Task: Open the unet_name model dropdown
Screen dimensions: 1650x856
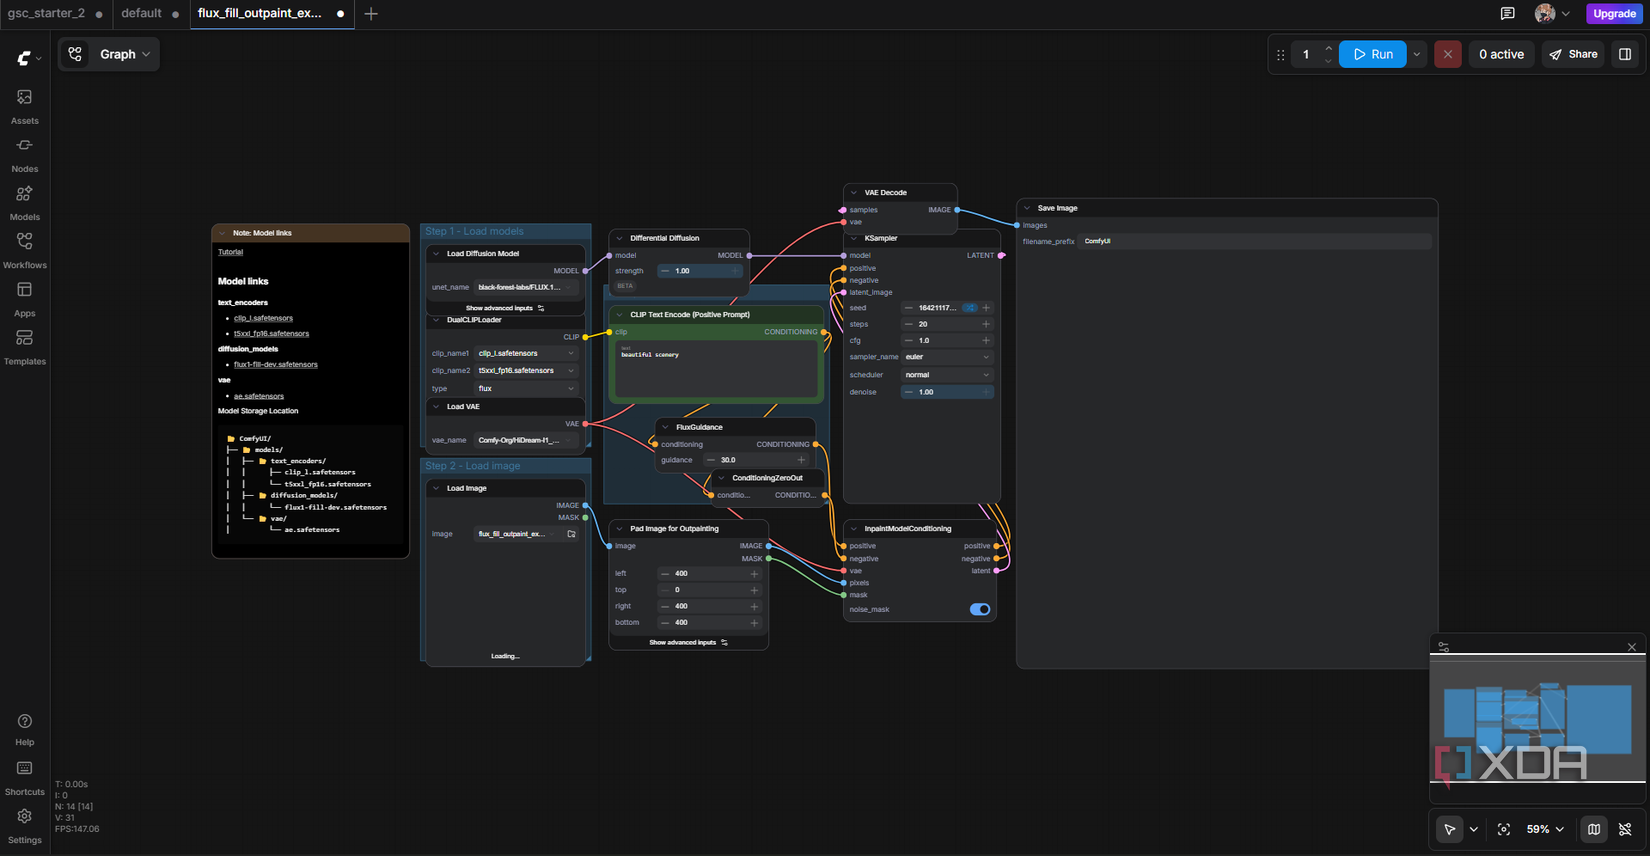Action: coord(526,287)
